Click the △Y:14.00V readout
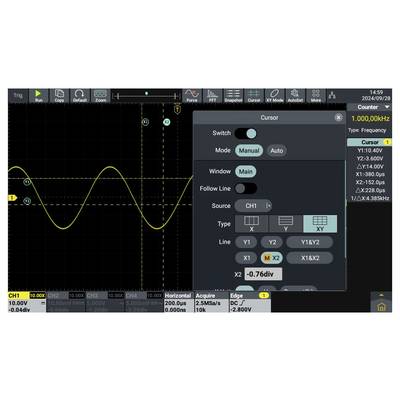The height and width of the screenshot is (400, 400). [370, 166]
